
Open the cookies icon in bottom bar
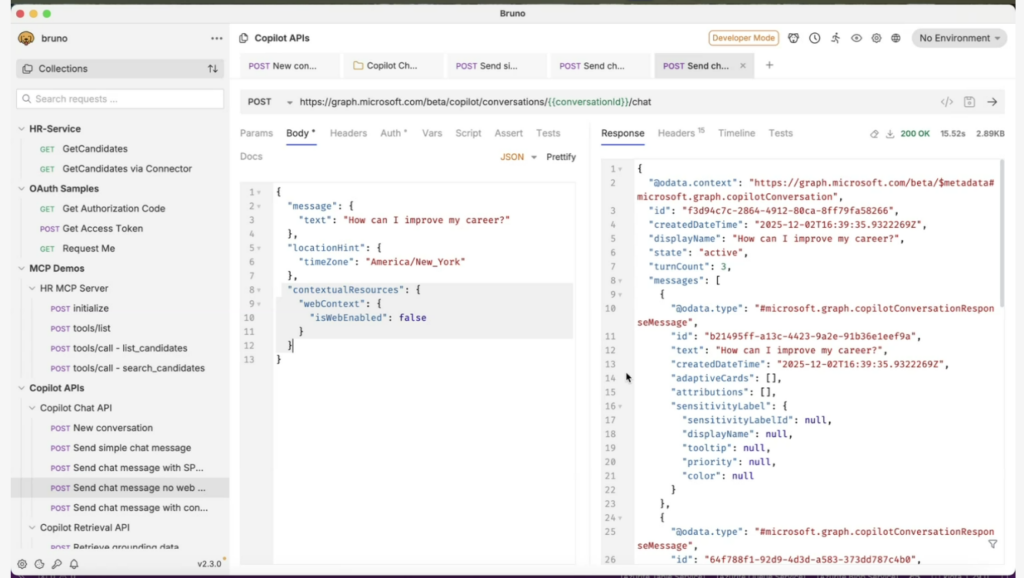point(40,564)
